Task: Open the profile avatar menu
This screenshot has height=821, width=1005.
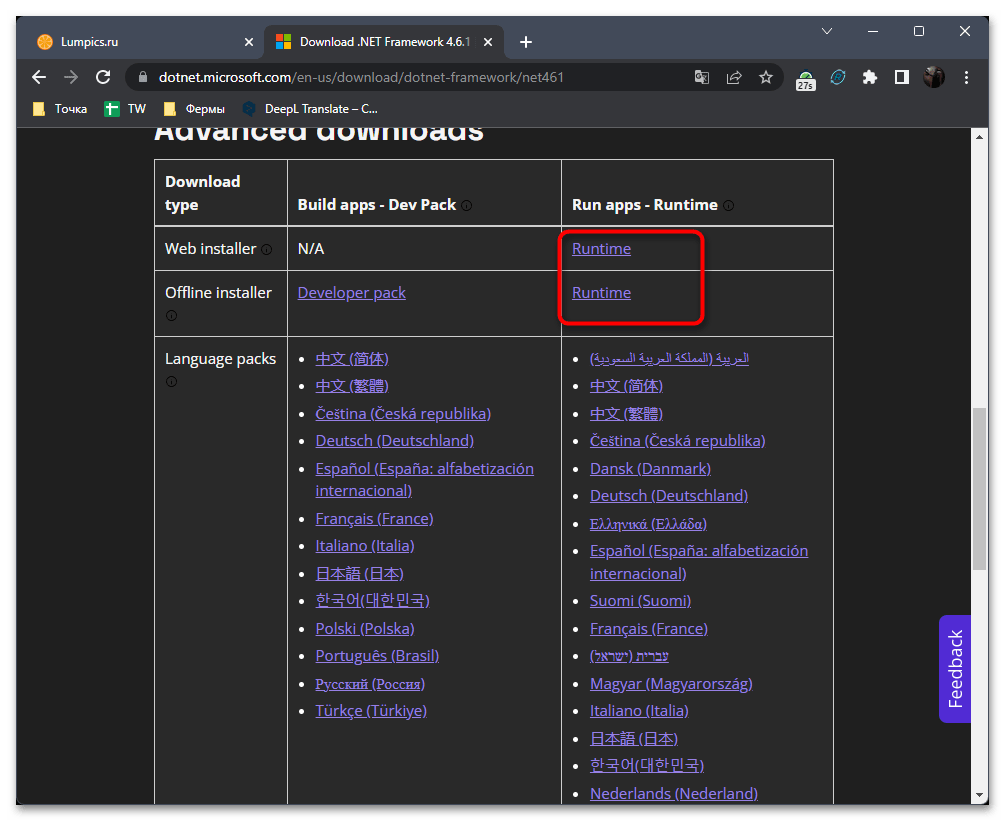Action: (934, 78)
